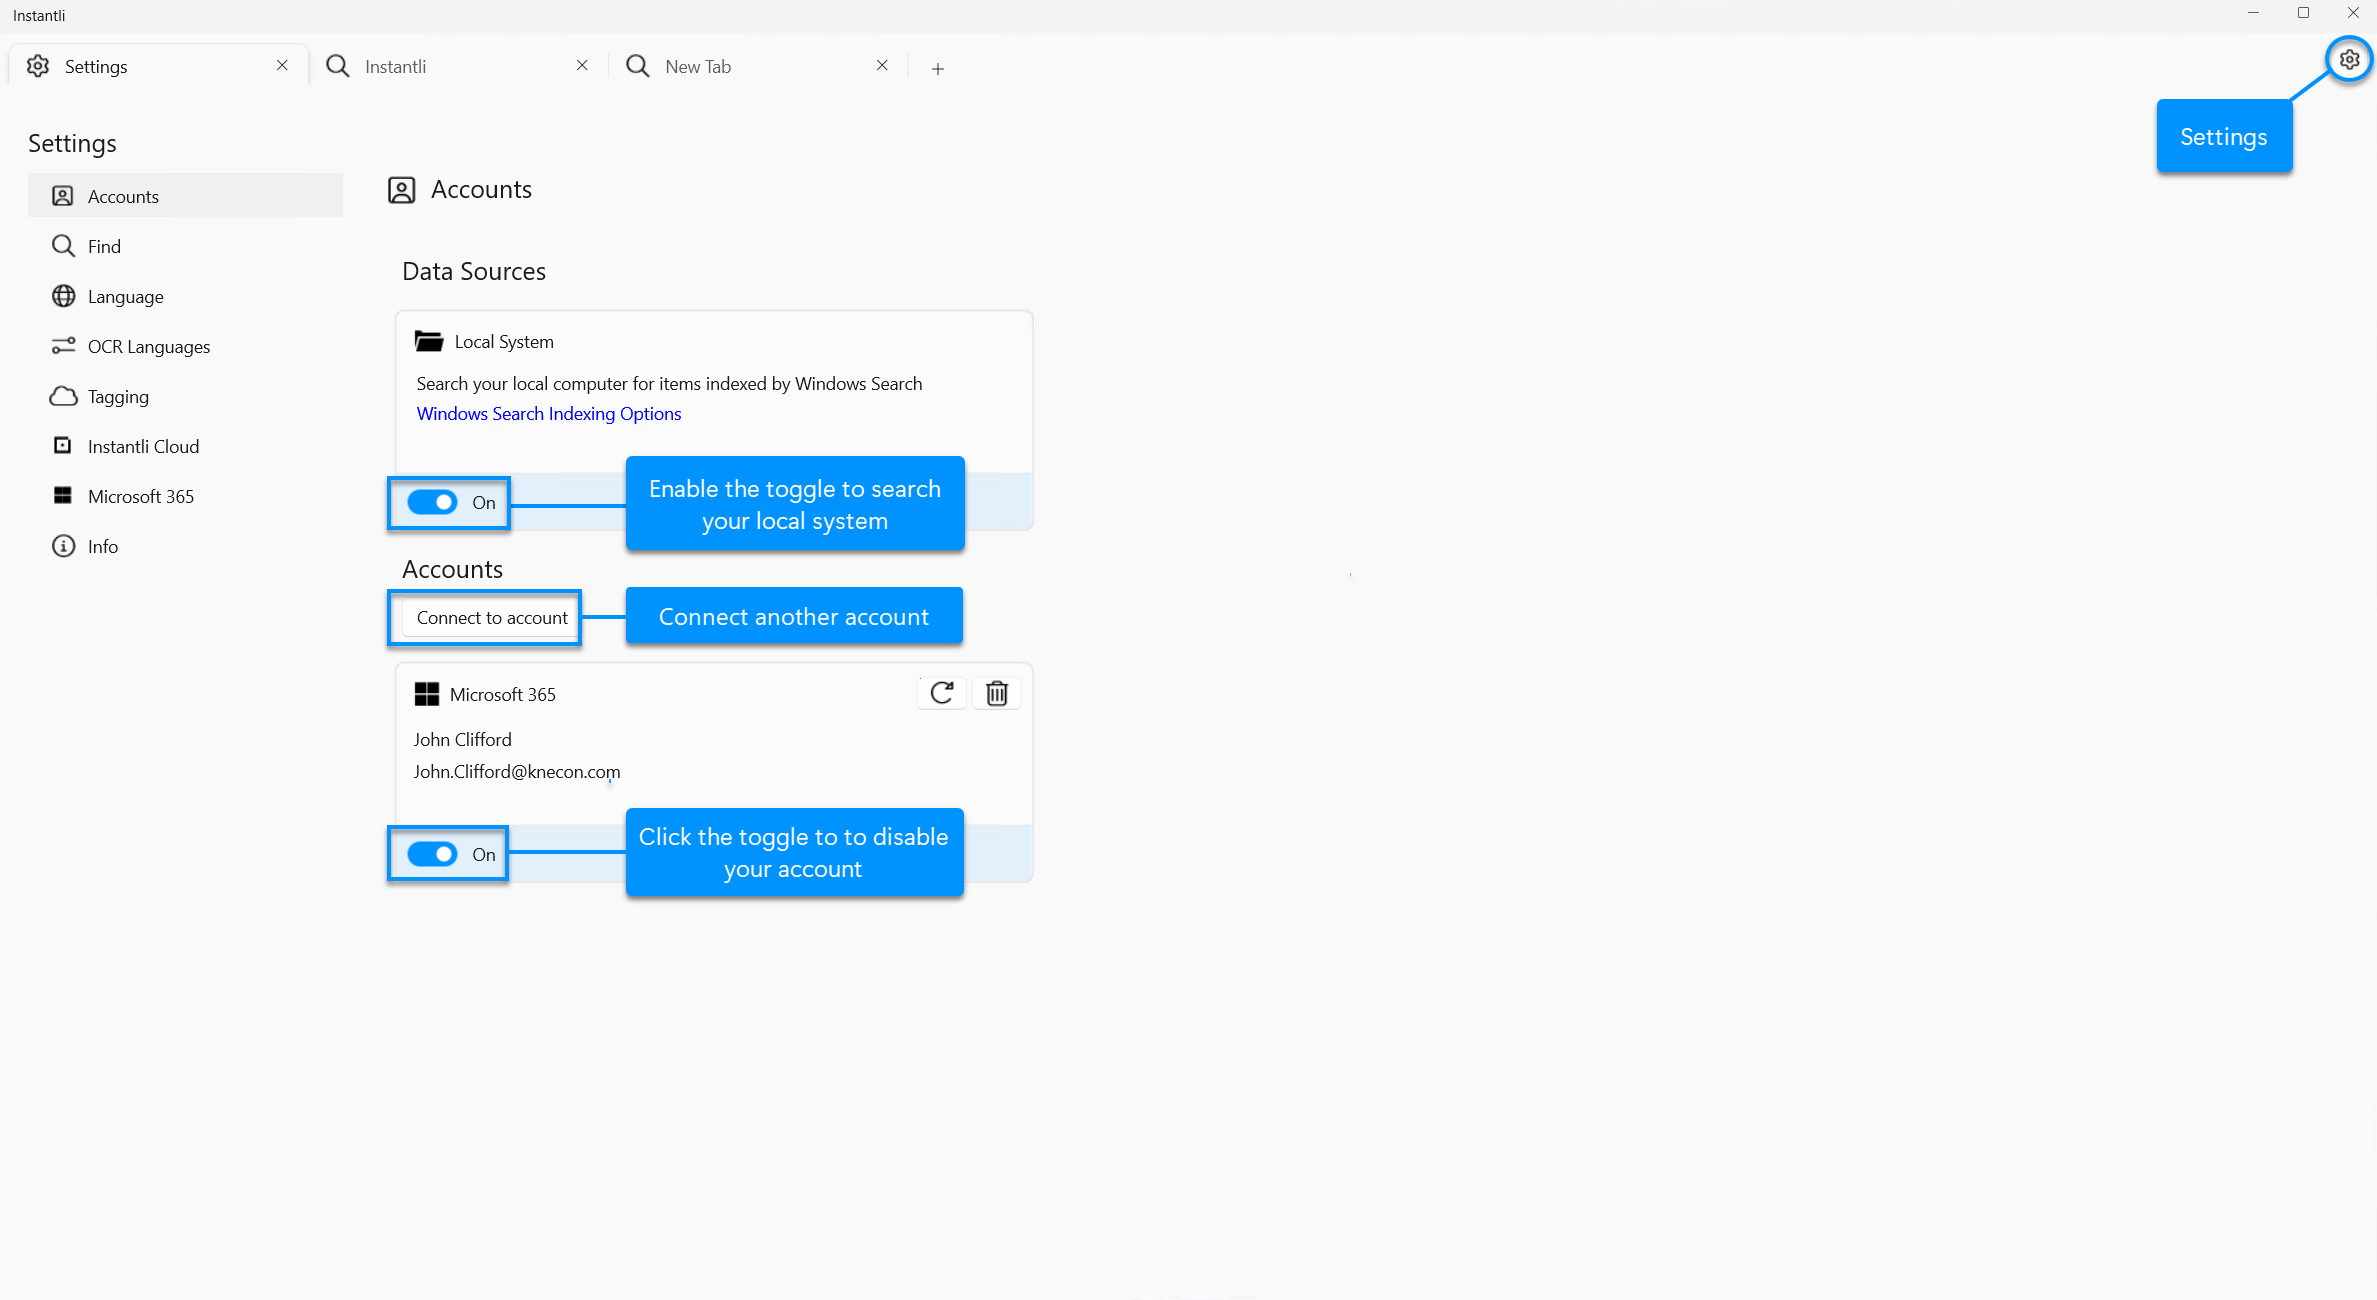Delete the Microsoft 365 account with trash icon
This screenshot has width=2377, height=1300.
[x=996, y=693]
